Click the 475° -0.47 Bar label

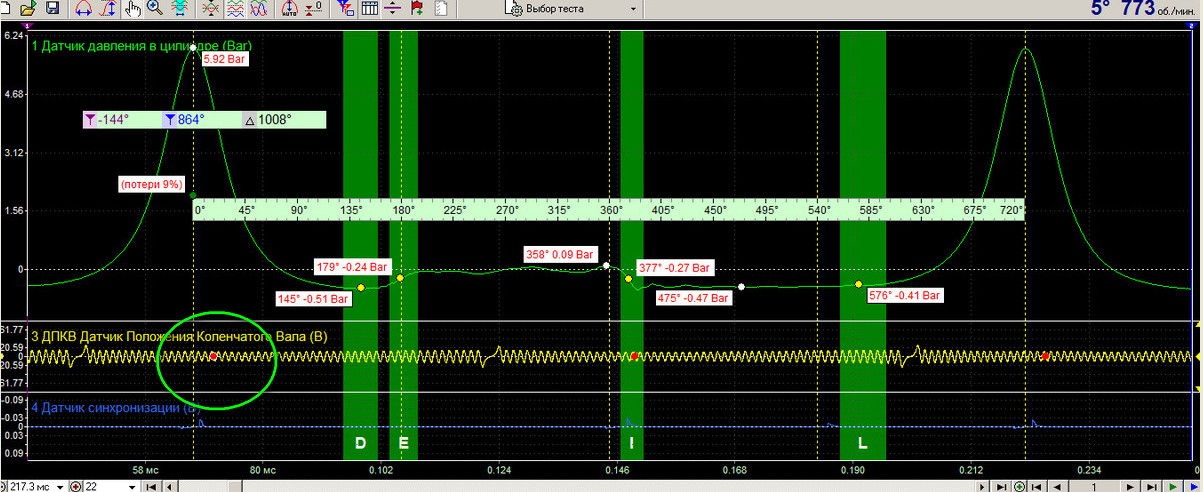[x=693, y=297]
